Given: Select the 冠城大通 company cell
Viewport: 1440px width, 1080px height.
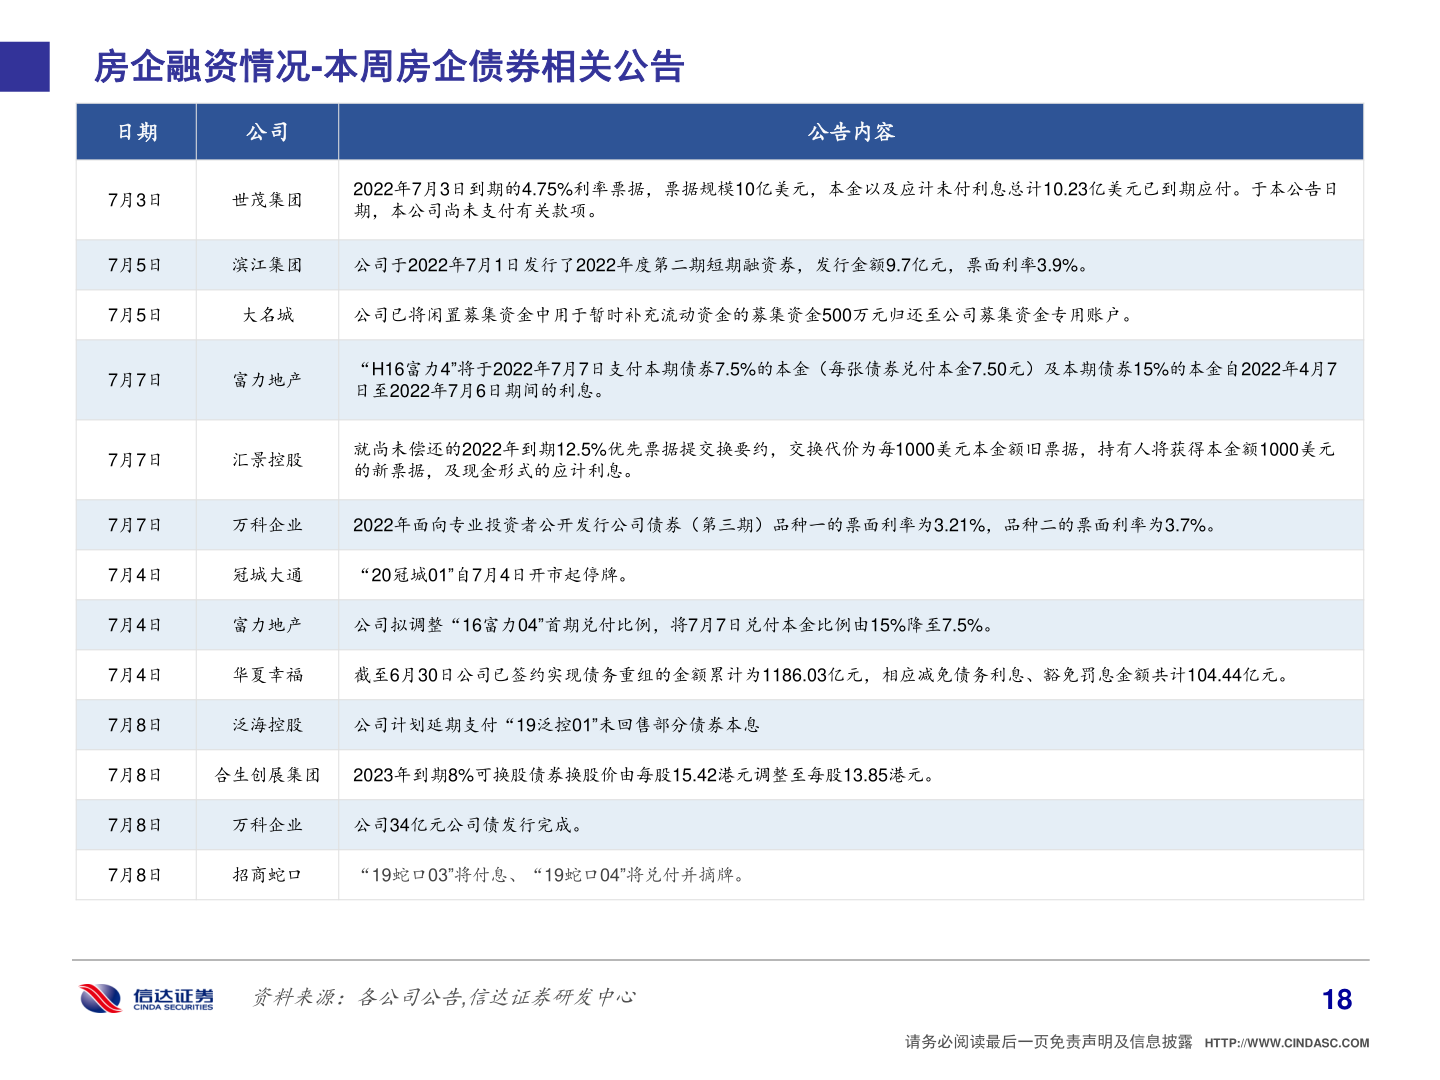Looking at the screenshot, I should (x=267, y=575).
